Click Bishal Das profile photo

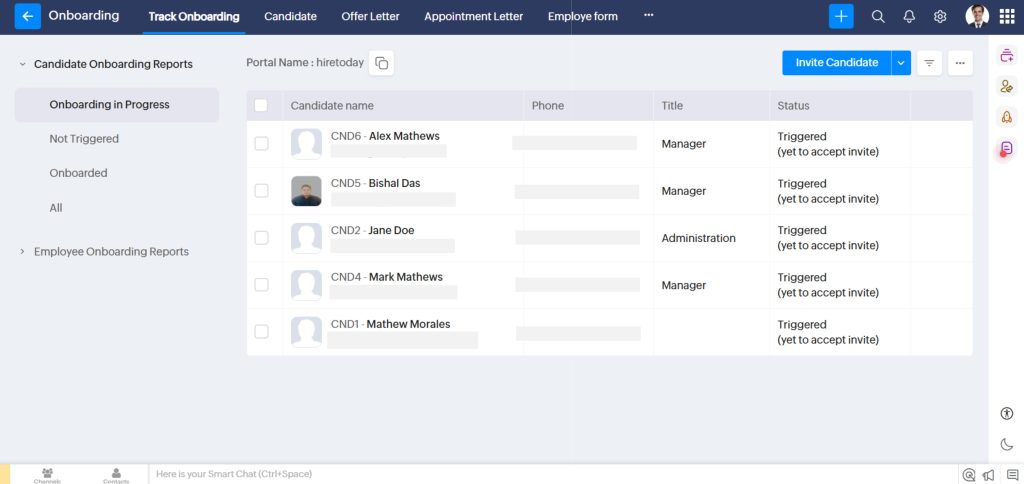[306, 191]
